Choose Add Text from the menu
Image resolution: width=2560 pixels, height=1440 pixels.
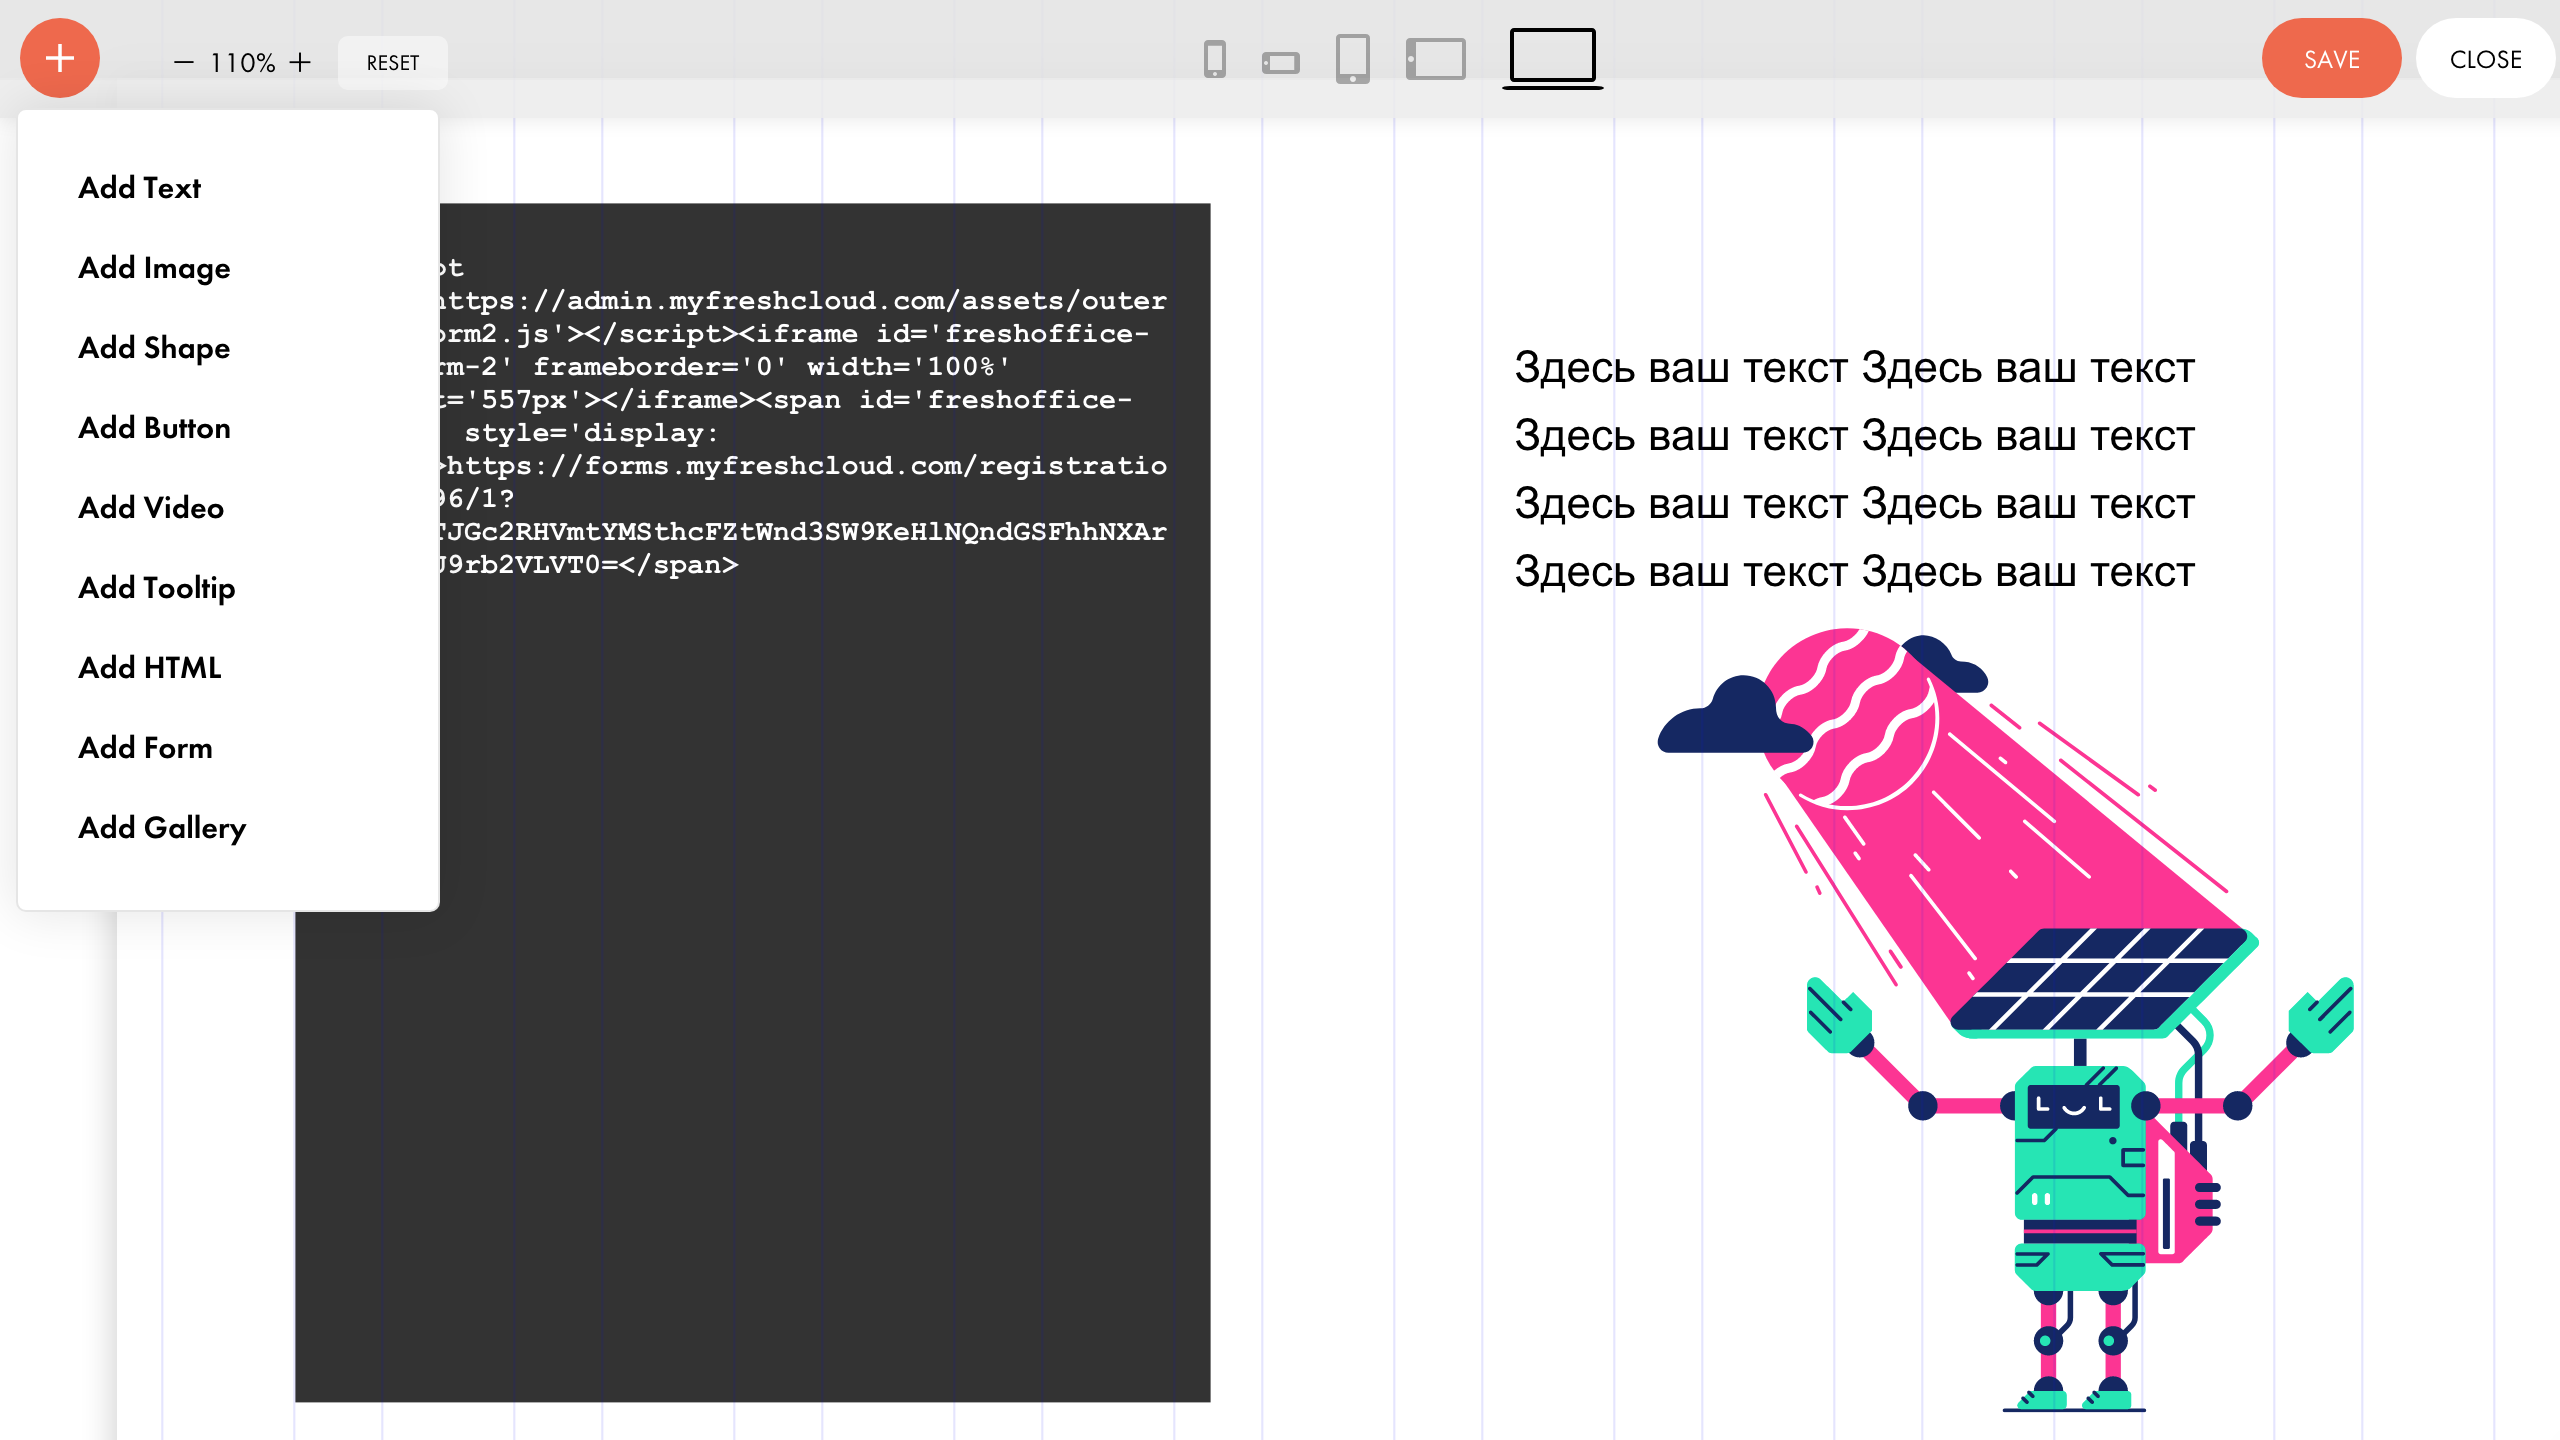click(140, 188)
